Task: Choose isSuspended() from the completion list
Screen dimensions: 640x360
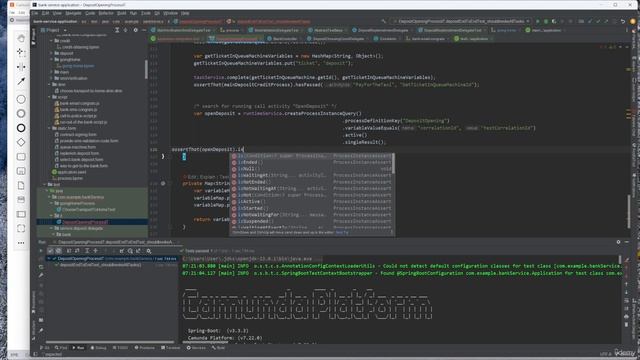Action: pos(311,221)
